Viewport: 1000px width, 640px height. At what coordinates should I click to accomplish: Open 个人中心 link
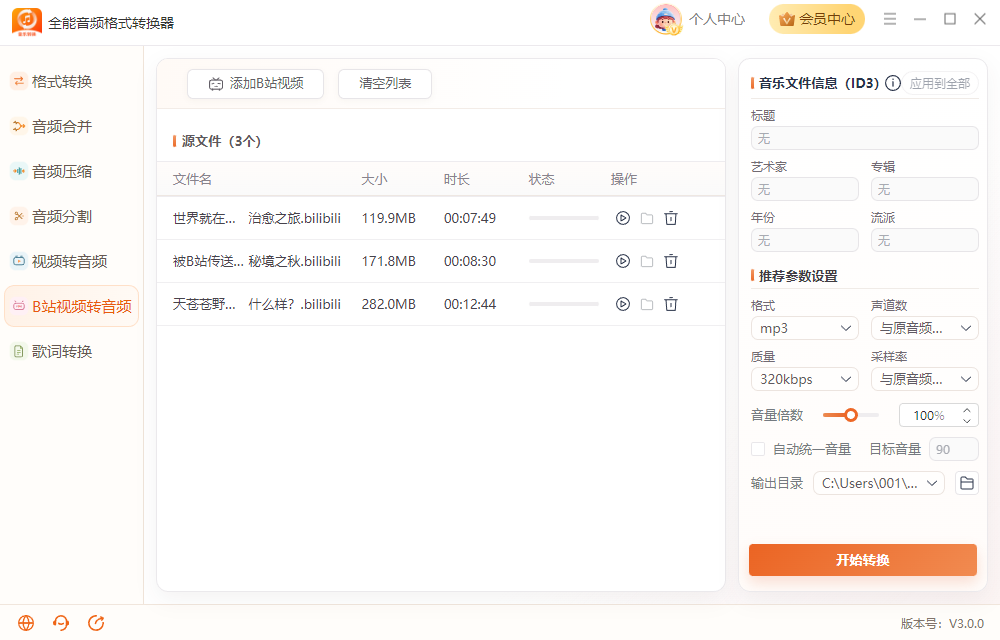717,19
